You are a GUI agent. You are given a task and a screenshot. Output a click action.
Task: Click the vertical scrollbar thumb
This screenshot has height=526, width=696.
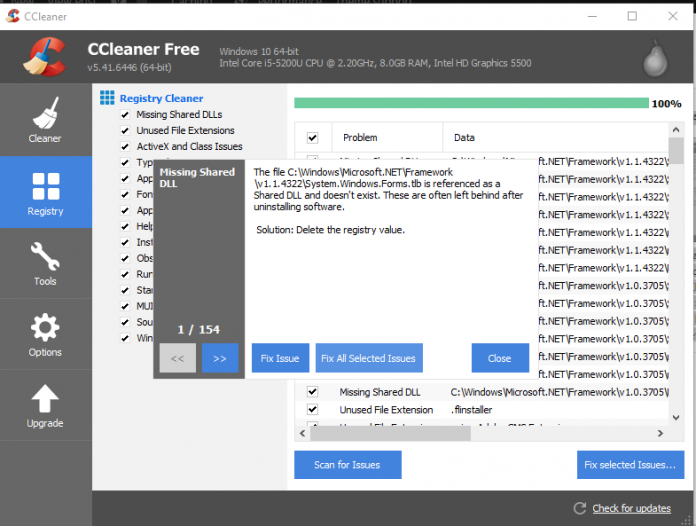tap(676, 151)
